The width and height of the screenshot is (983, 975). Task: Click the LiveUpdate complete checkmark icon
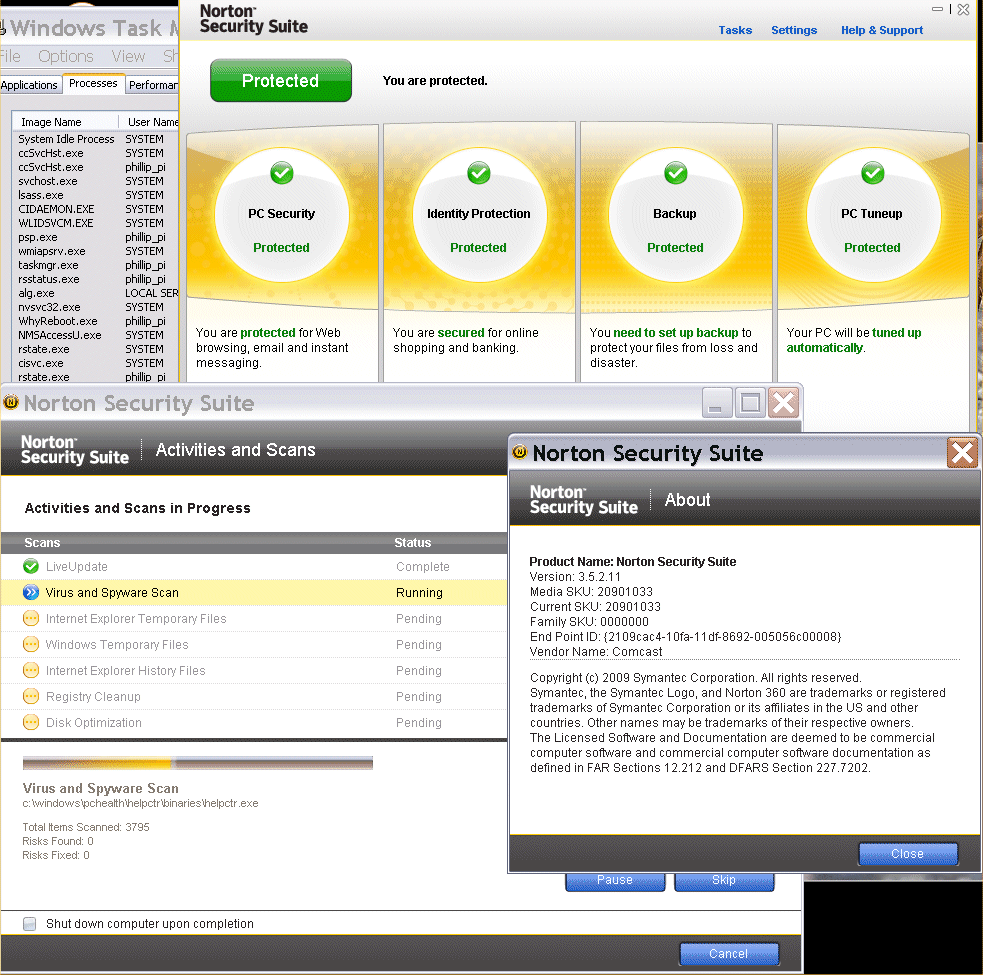coord(31,567)
